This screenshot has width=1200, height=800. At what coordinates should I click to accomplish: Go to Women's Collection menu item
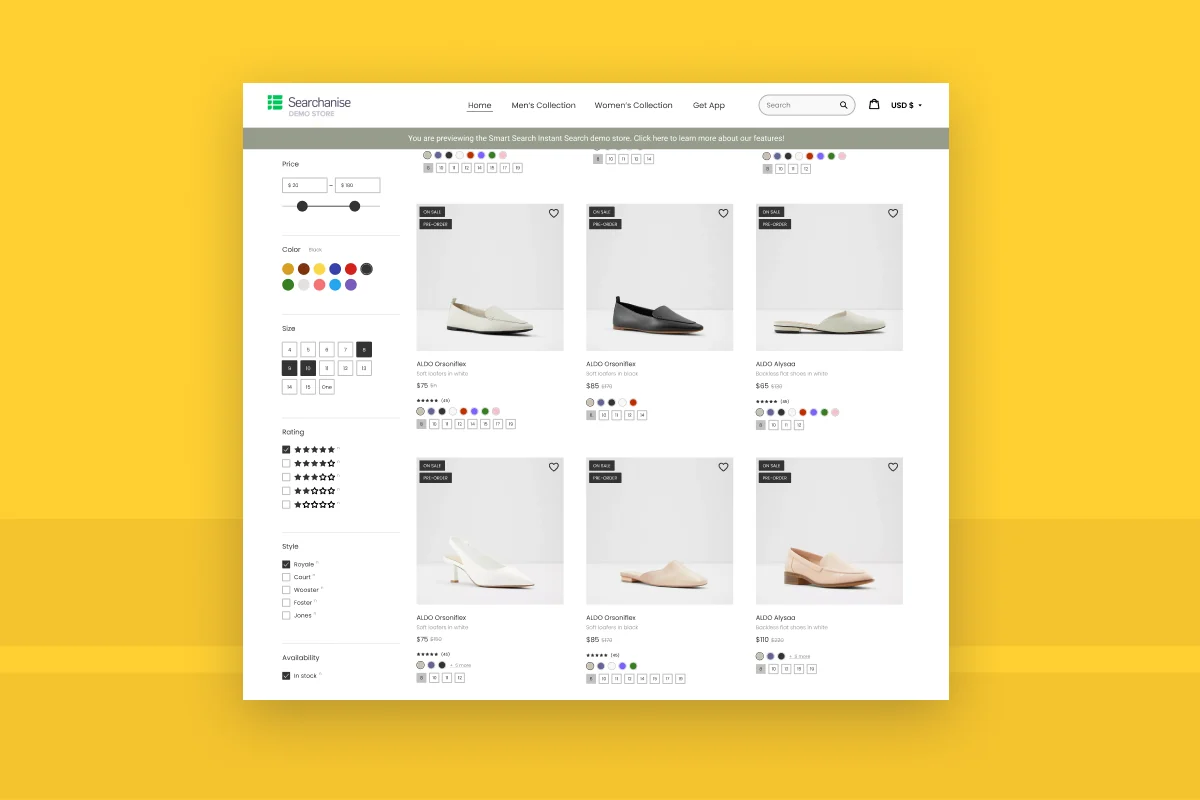[x=633, y=105]
